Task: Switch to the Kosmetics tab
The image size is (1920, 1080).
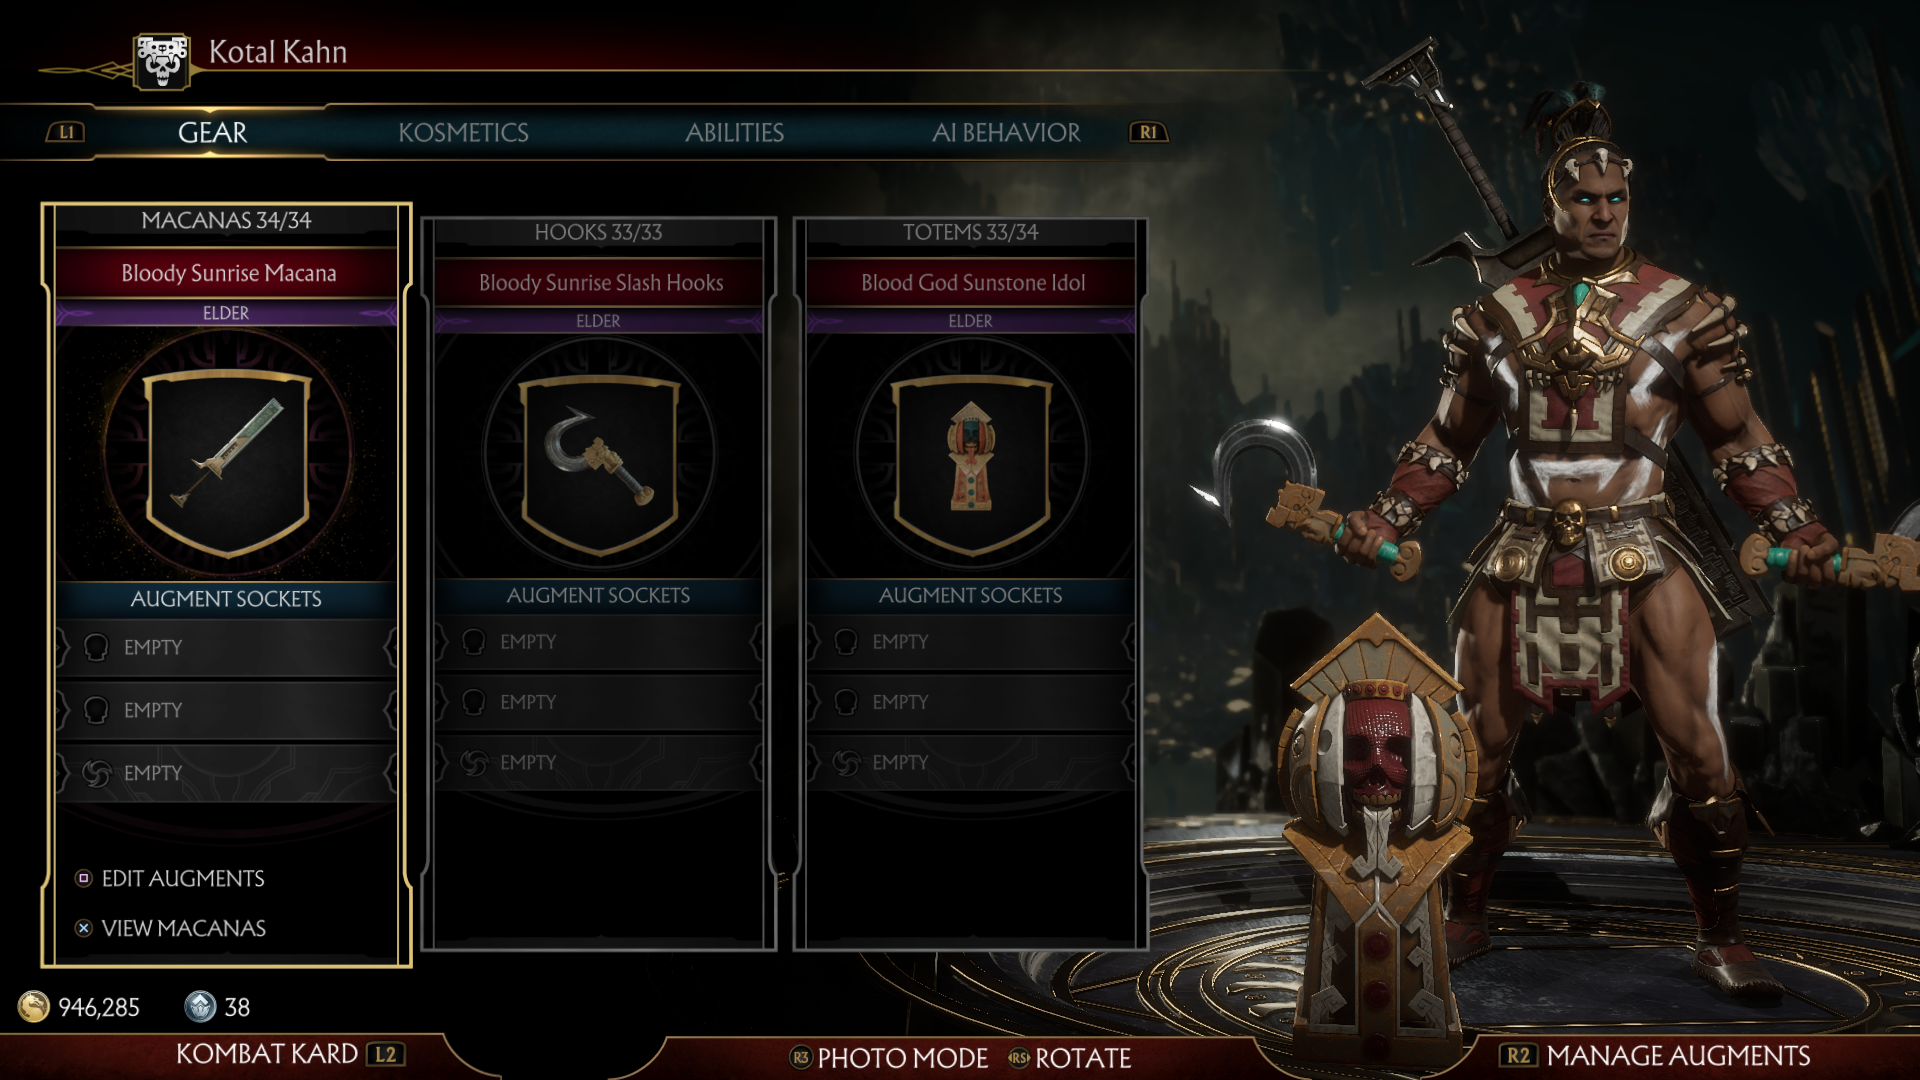Action: 463,132
